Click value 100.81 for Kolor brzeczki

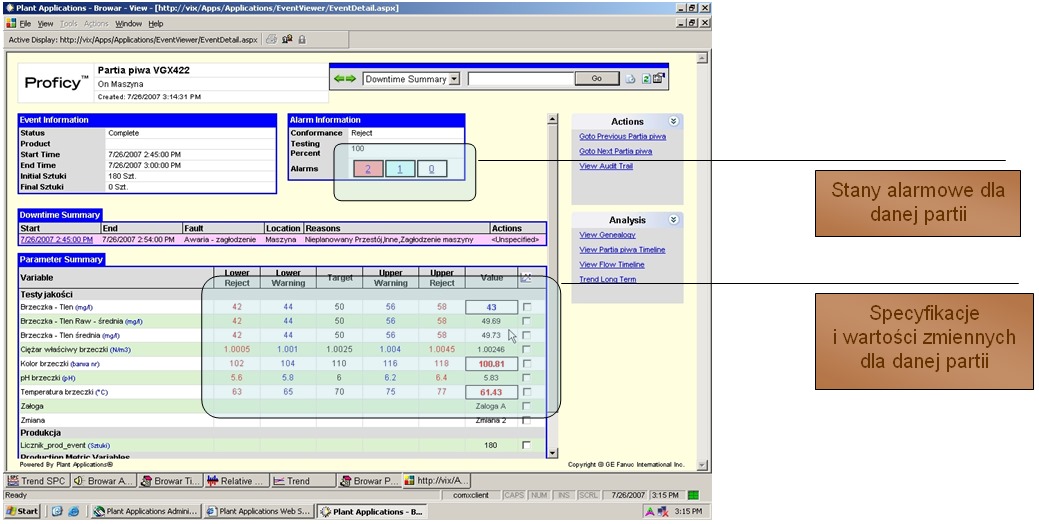[491, 364]
